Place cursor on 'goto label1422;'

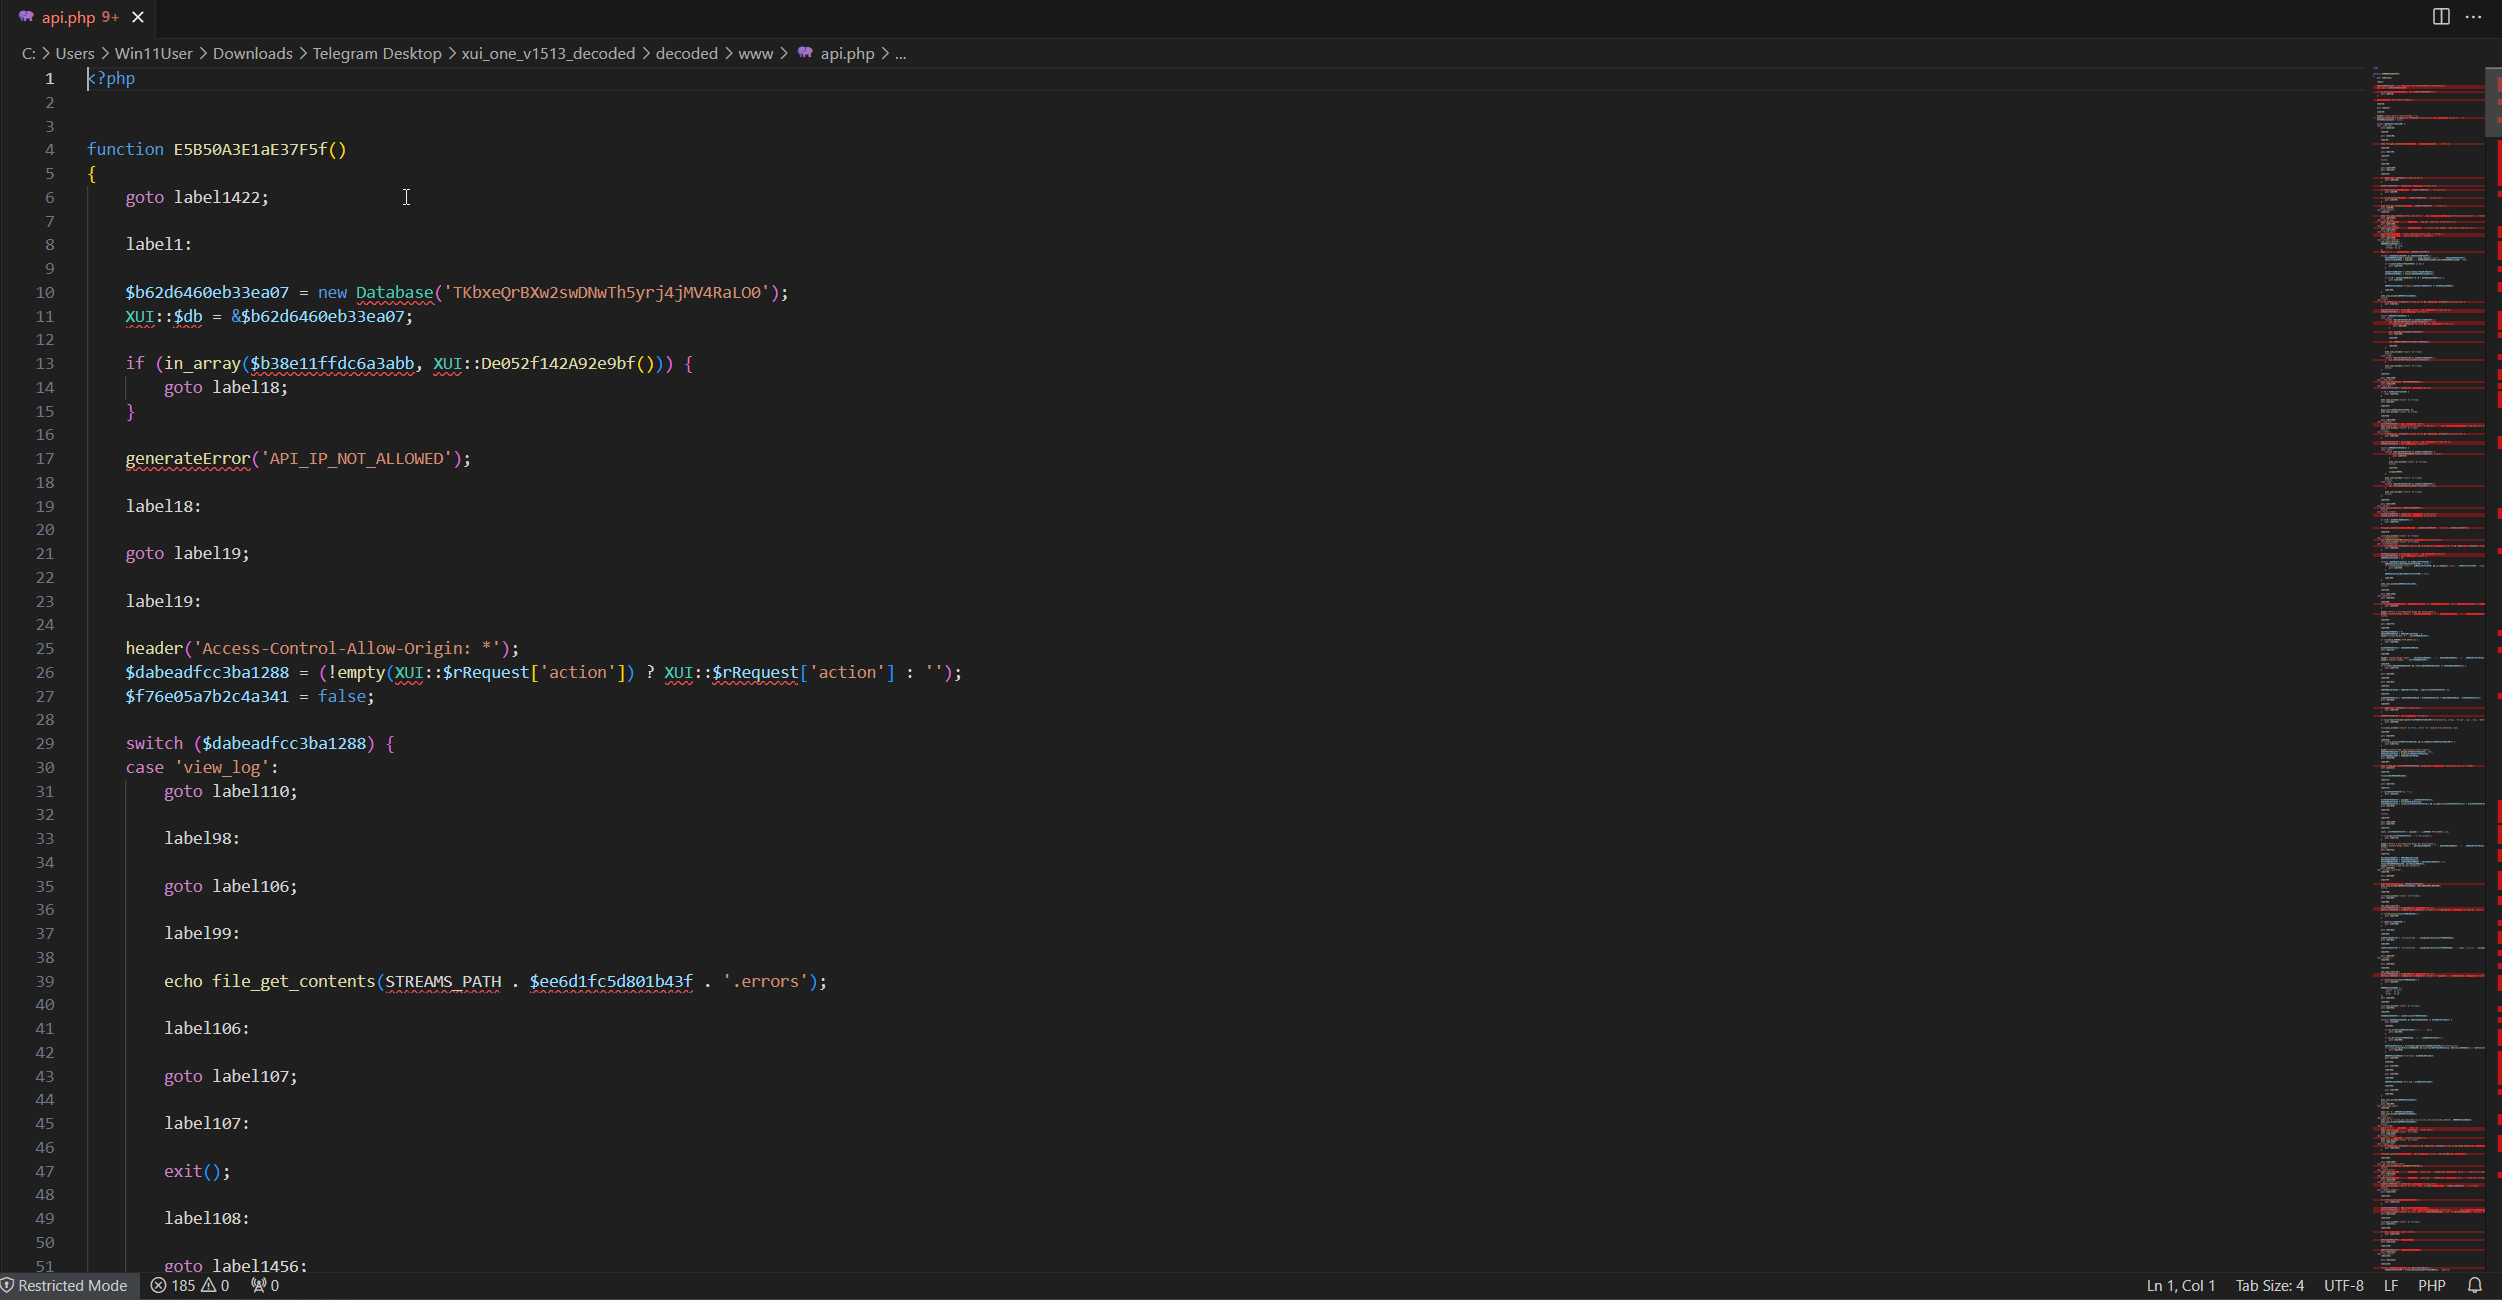point(197,197)
